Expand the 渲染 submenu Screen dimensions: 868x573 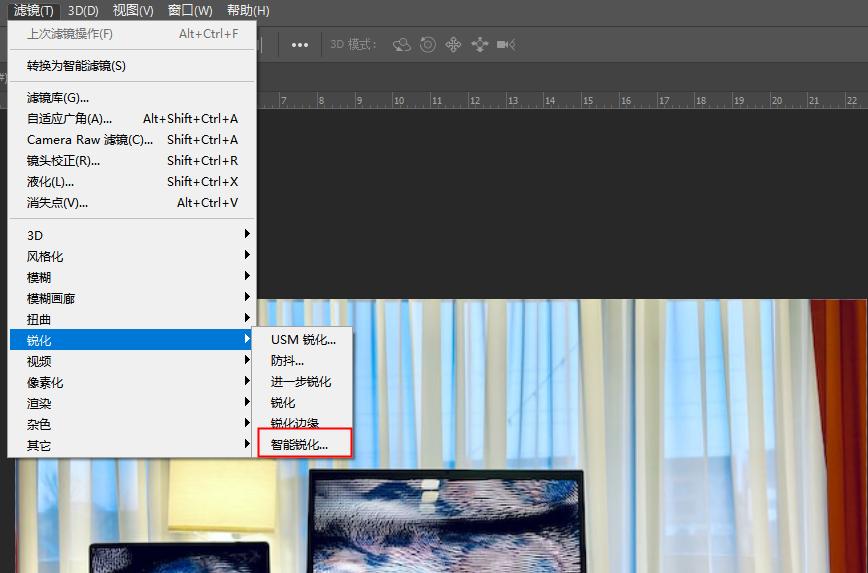click(132, 404)
